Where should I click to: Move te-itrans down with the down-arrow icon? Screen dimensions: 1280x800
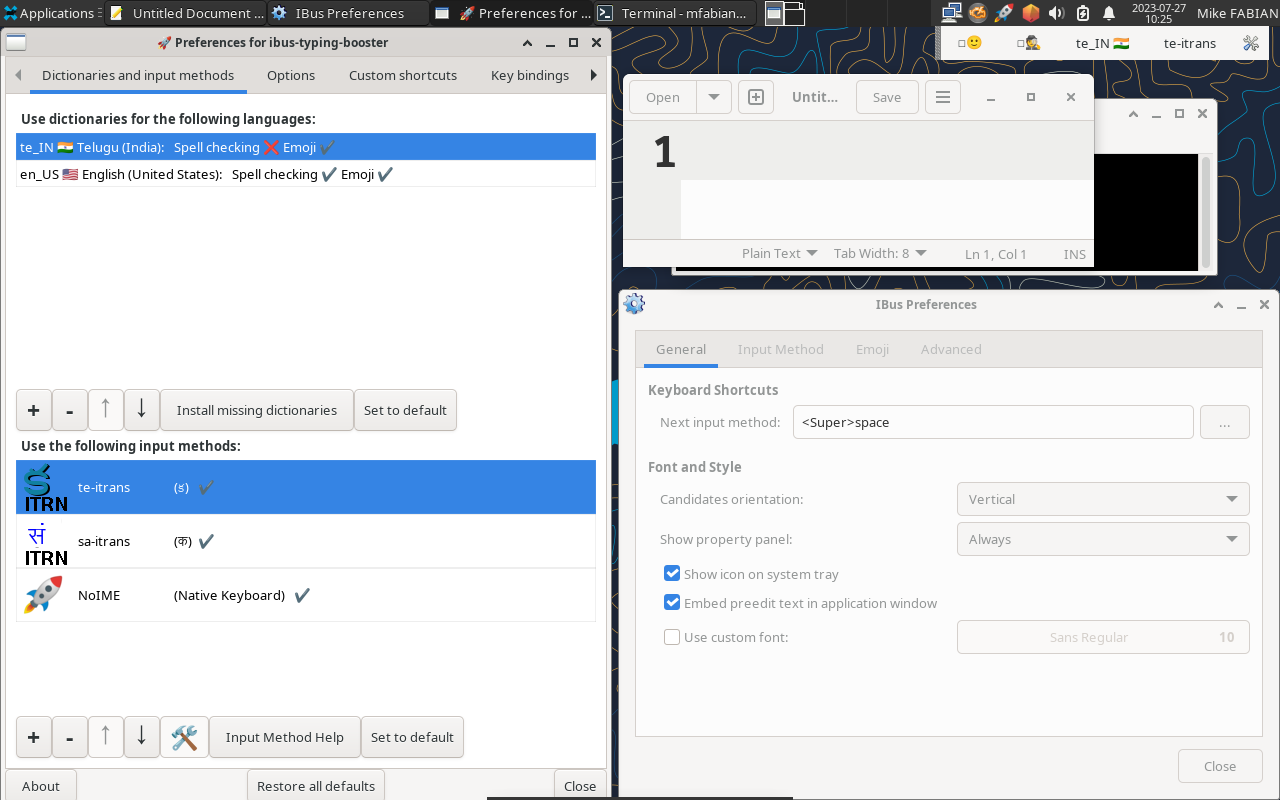[141, 737]
